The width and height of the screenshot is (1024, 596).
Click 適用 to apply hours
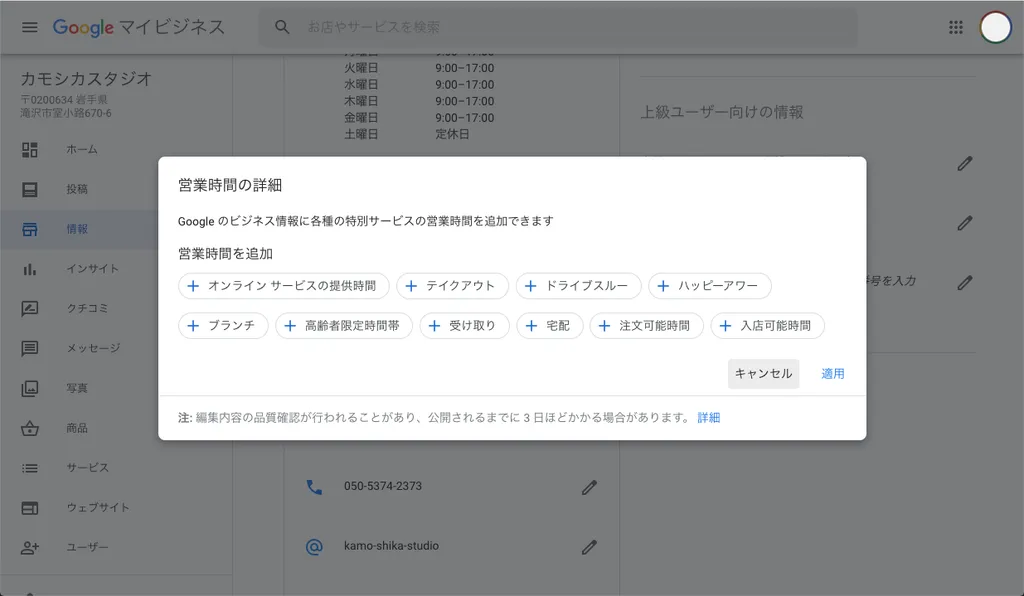(x=833, y=373)
